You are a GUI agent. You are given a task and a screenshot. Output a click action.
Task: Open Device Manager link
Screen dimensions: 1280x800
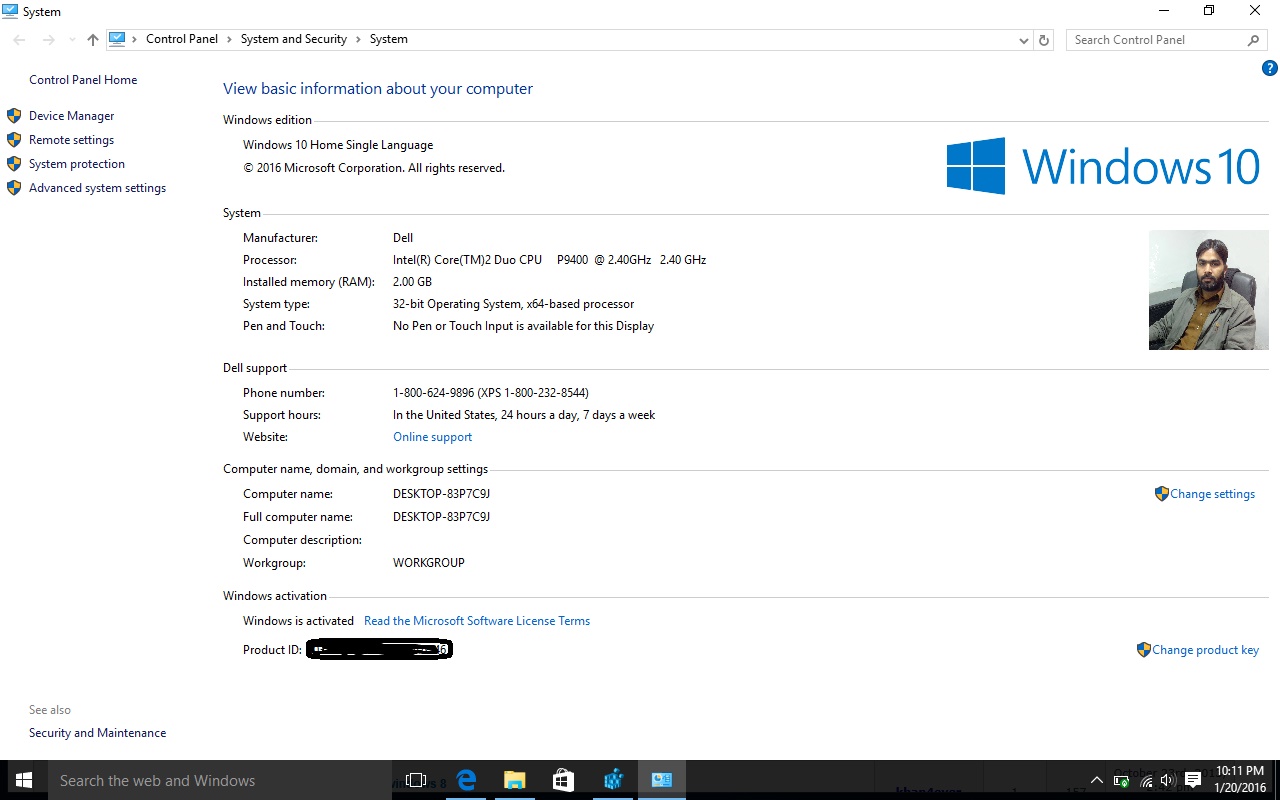click(71, 116)
